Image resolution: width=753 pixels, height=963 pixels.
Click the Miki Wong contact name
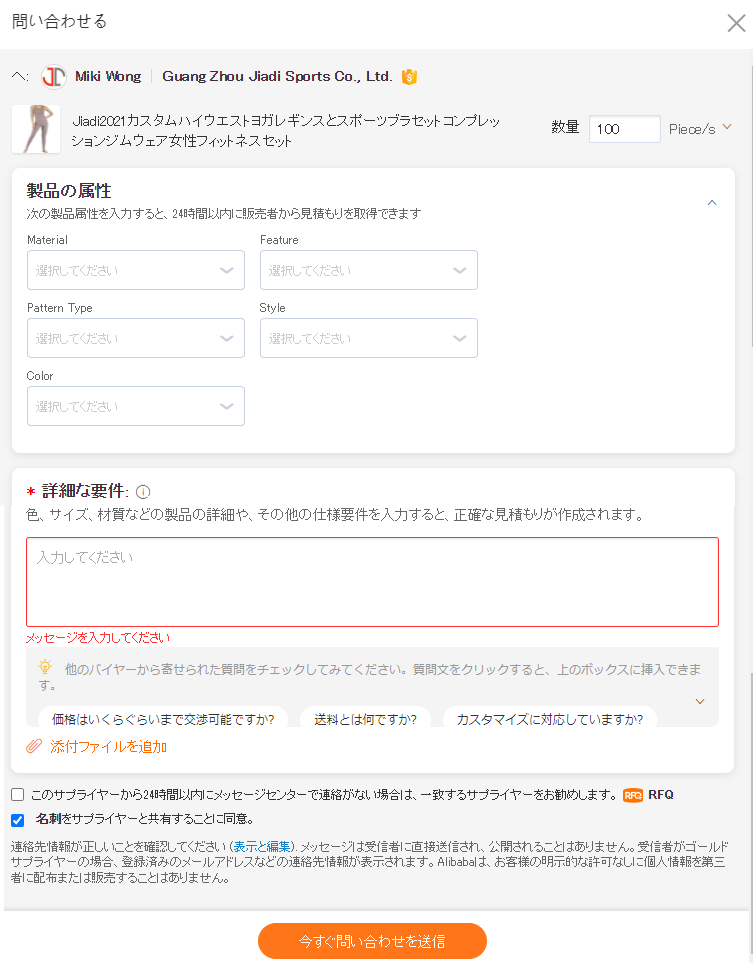pos(108,77)
